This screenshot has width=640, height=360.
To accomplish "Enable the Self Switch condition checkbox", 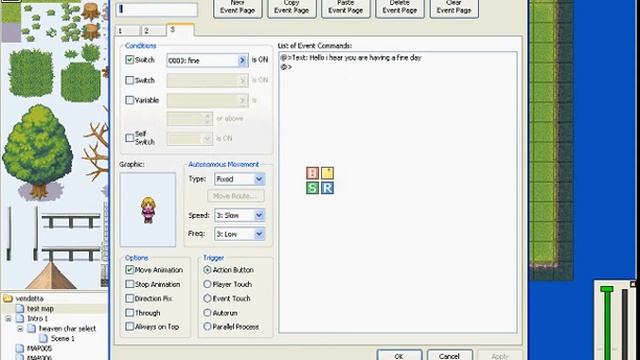I will [x=129, y=138].
